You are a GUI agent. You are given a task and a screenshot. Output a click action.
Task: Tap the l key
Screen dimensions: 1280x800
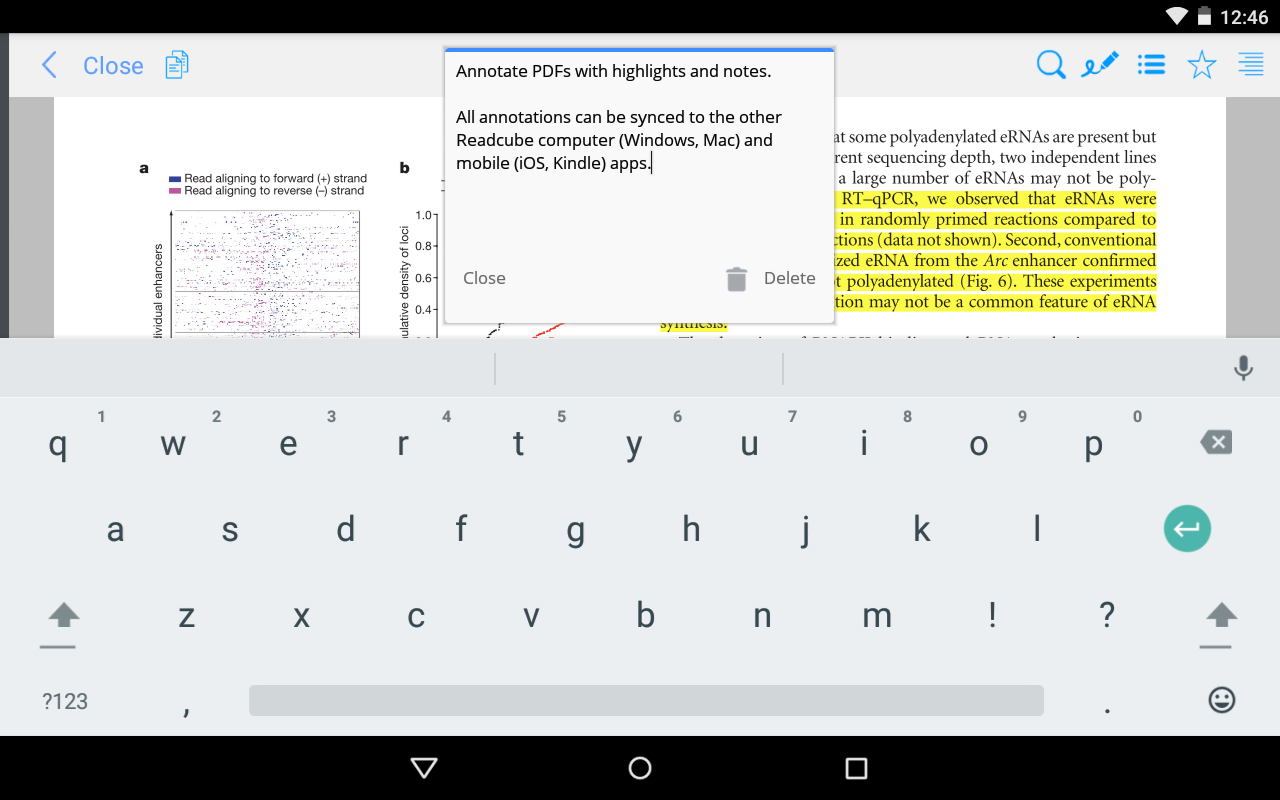tap(1037, 529)
